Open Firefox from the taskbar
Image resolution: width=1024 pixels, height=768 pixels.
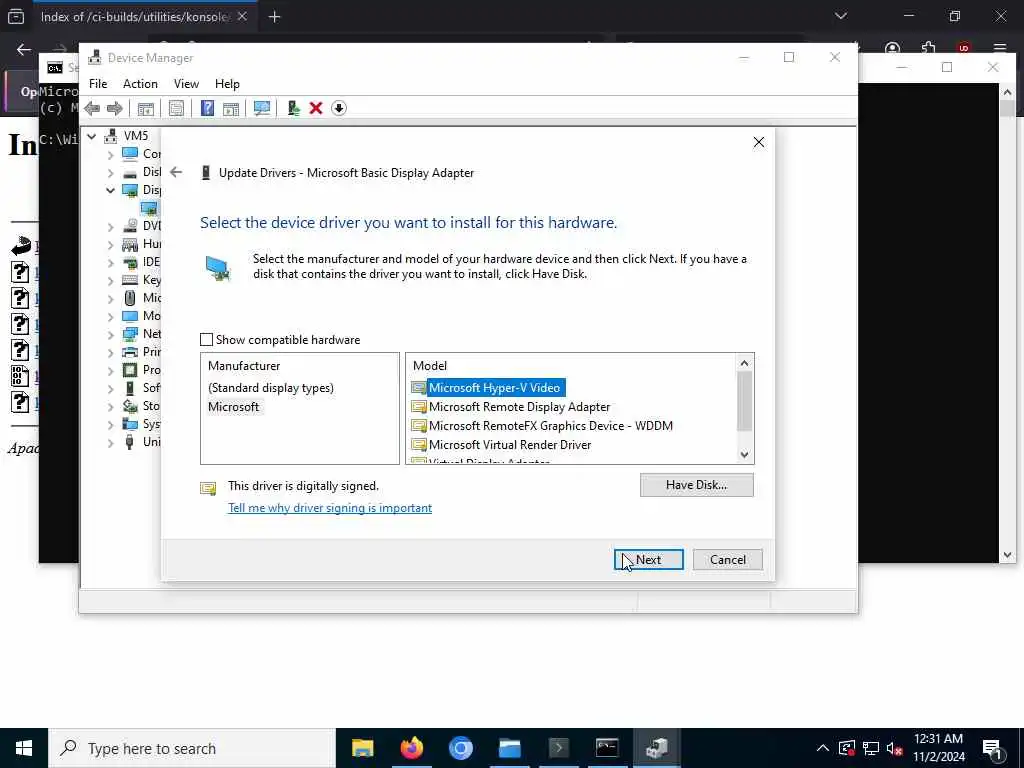(411, 748)
